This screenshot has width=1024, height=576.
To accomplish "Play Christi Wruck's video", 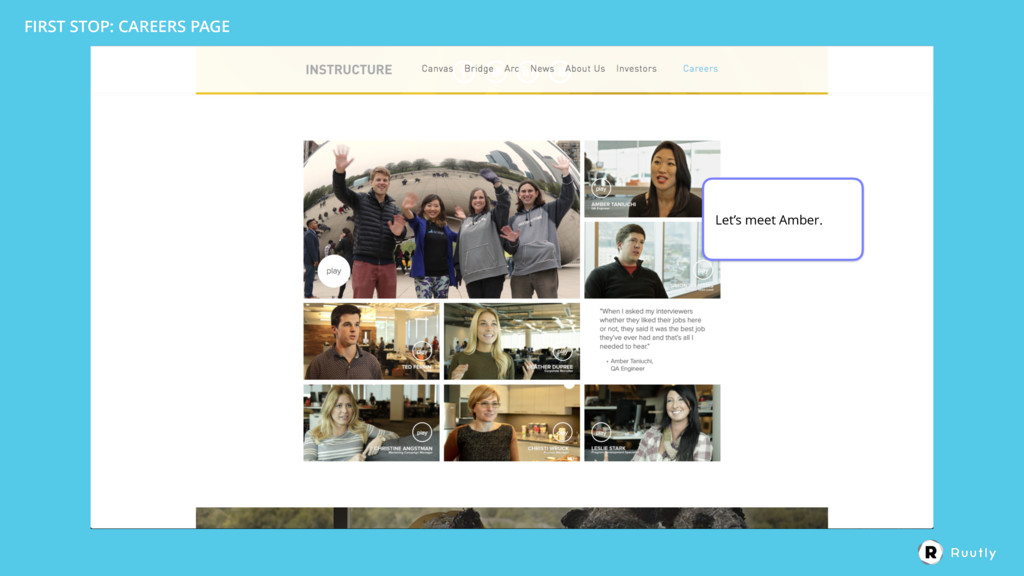I will [x=562, y=432].
